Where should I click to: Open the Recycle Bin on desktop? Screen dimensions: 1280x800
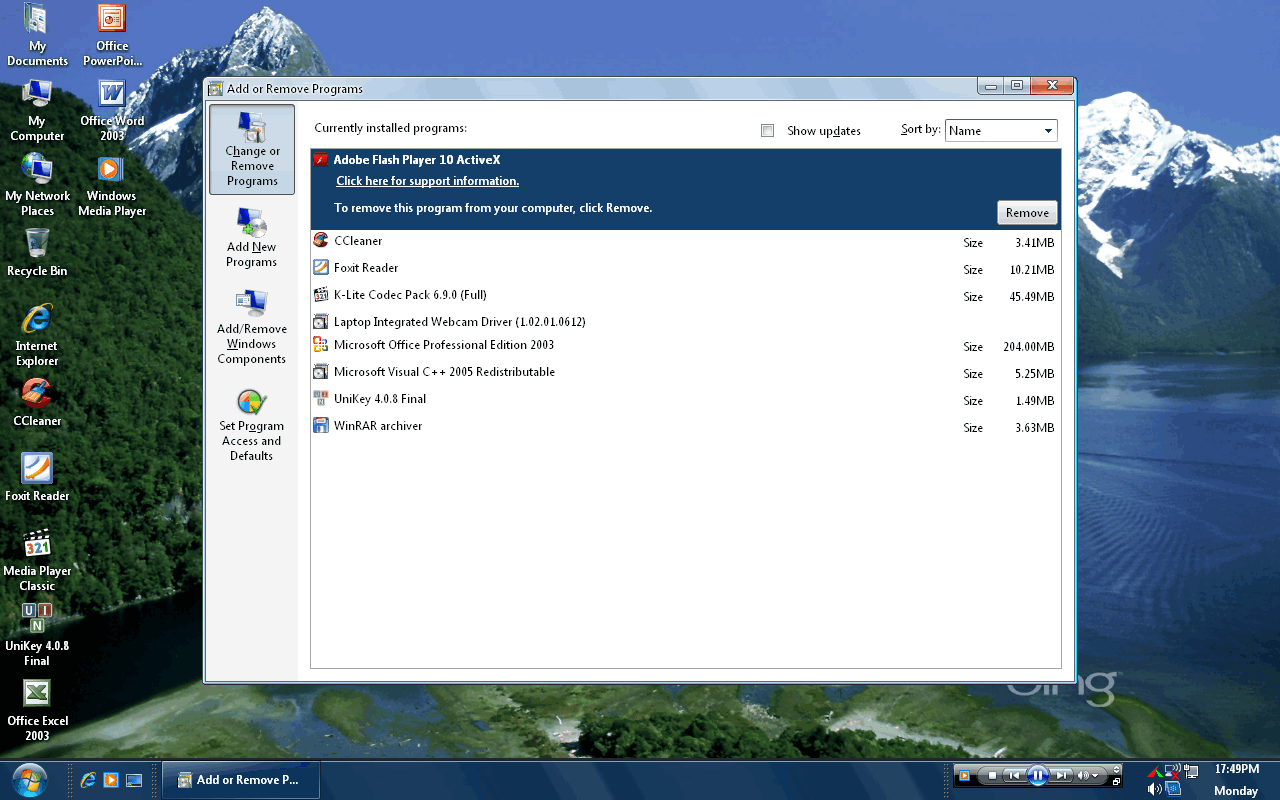click(x=37, y=252)
